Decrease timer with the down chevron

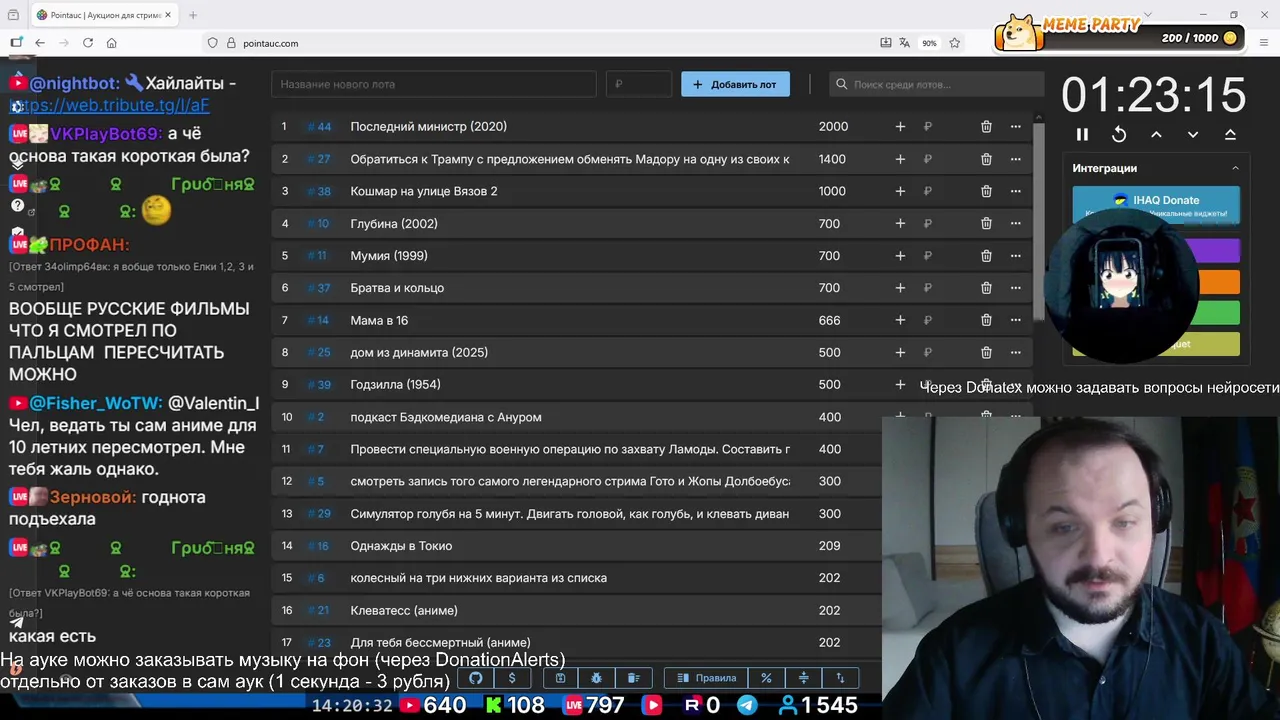[x=1193, y=134]
